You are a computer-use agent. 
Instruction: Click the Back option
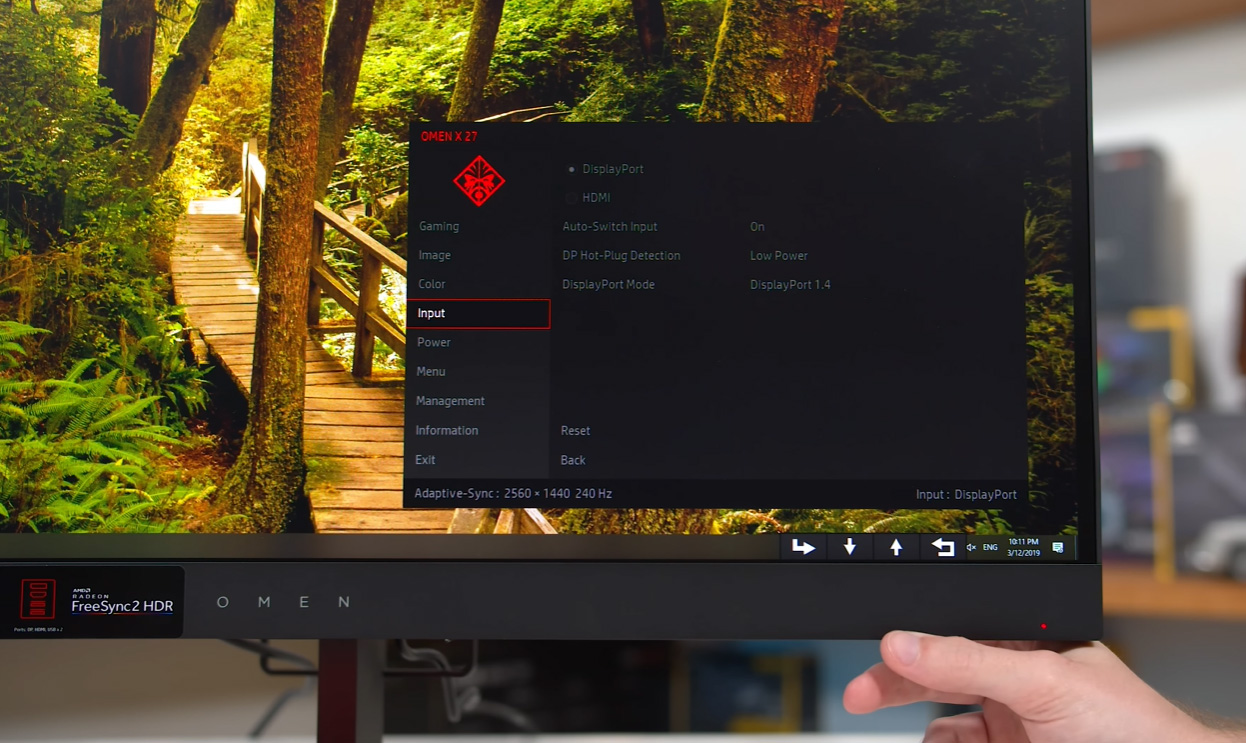(571, 459)
